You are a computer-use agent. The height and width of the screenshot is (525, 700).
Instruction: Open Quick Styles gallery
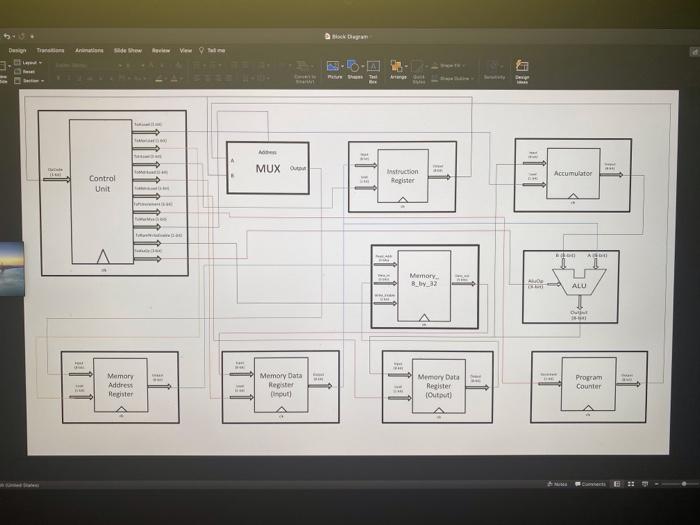click(x=419, y=72)
